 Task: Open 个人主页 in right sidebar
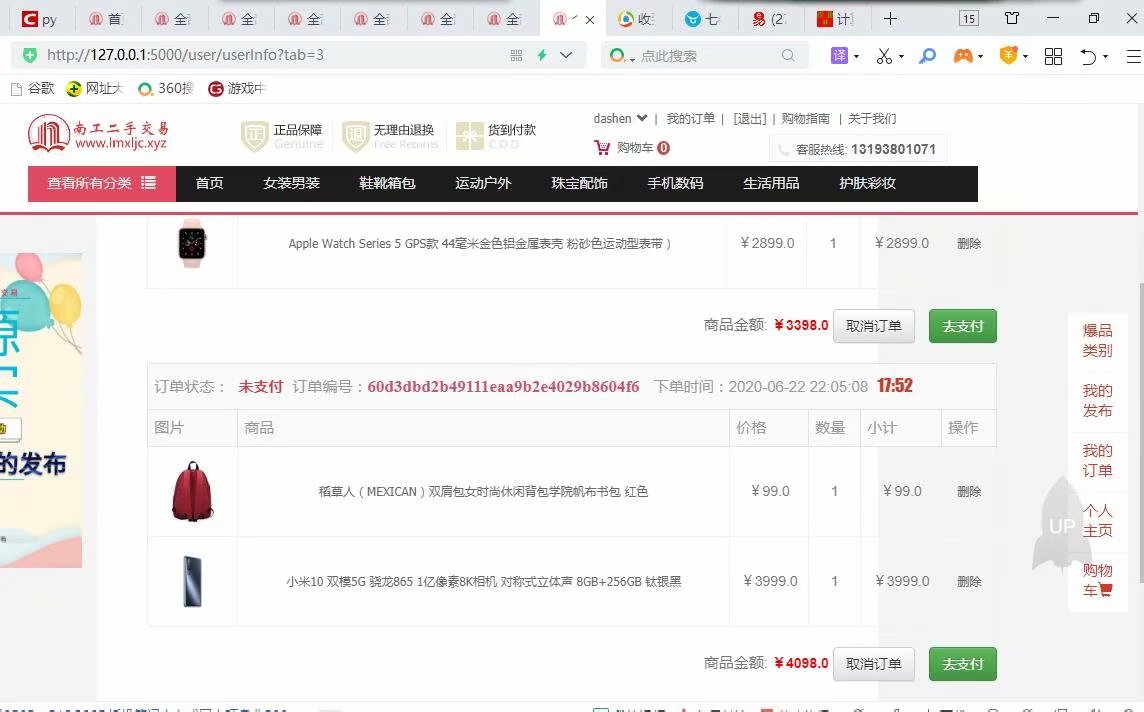[1097, 520]
